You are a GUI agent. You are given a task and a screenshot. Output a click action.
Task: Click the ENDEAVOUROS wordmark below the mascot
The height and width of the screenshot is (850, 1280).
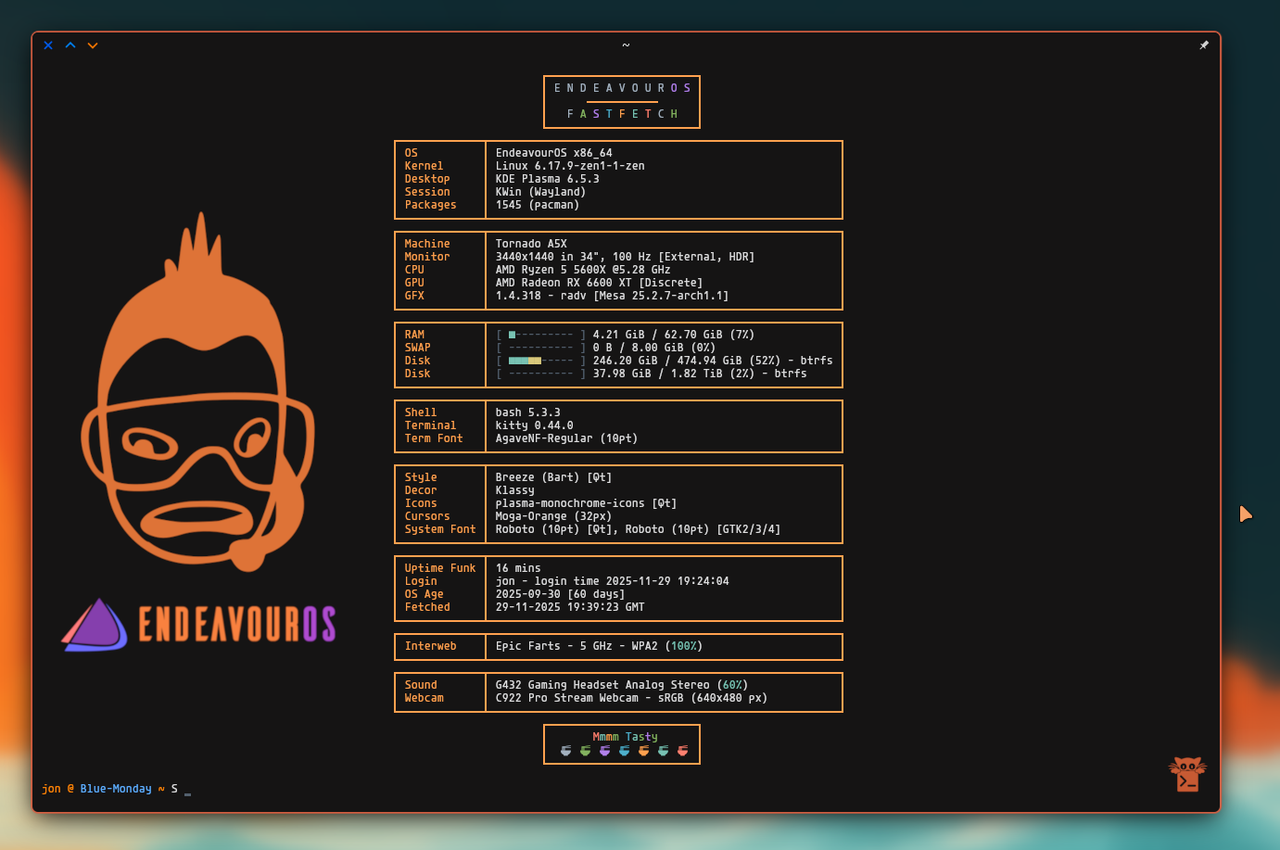click(x=236, y=624)
